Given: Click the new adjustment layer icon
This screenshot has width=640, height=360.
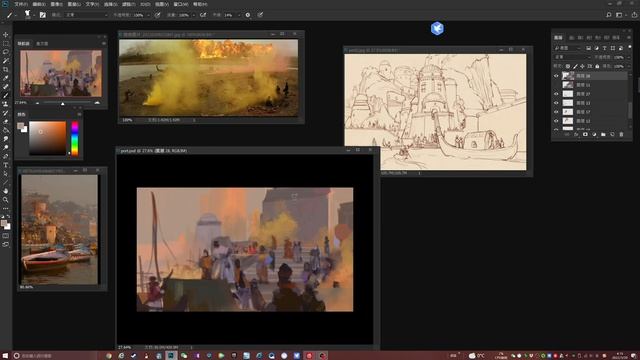Looking at the screenshot, I should click(x=594, y=134).
